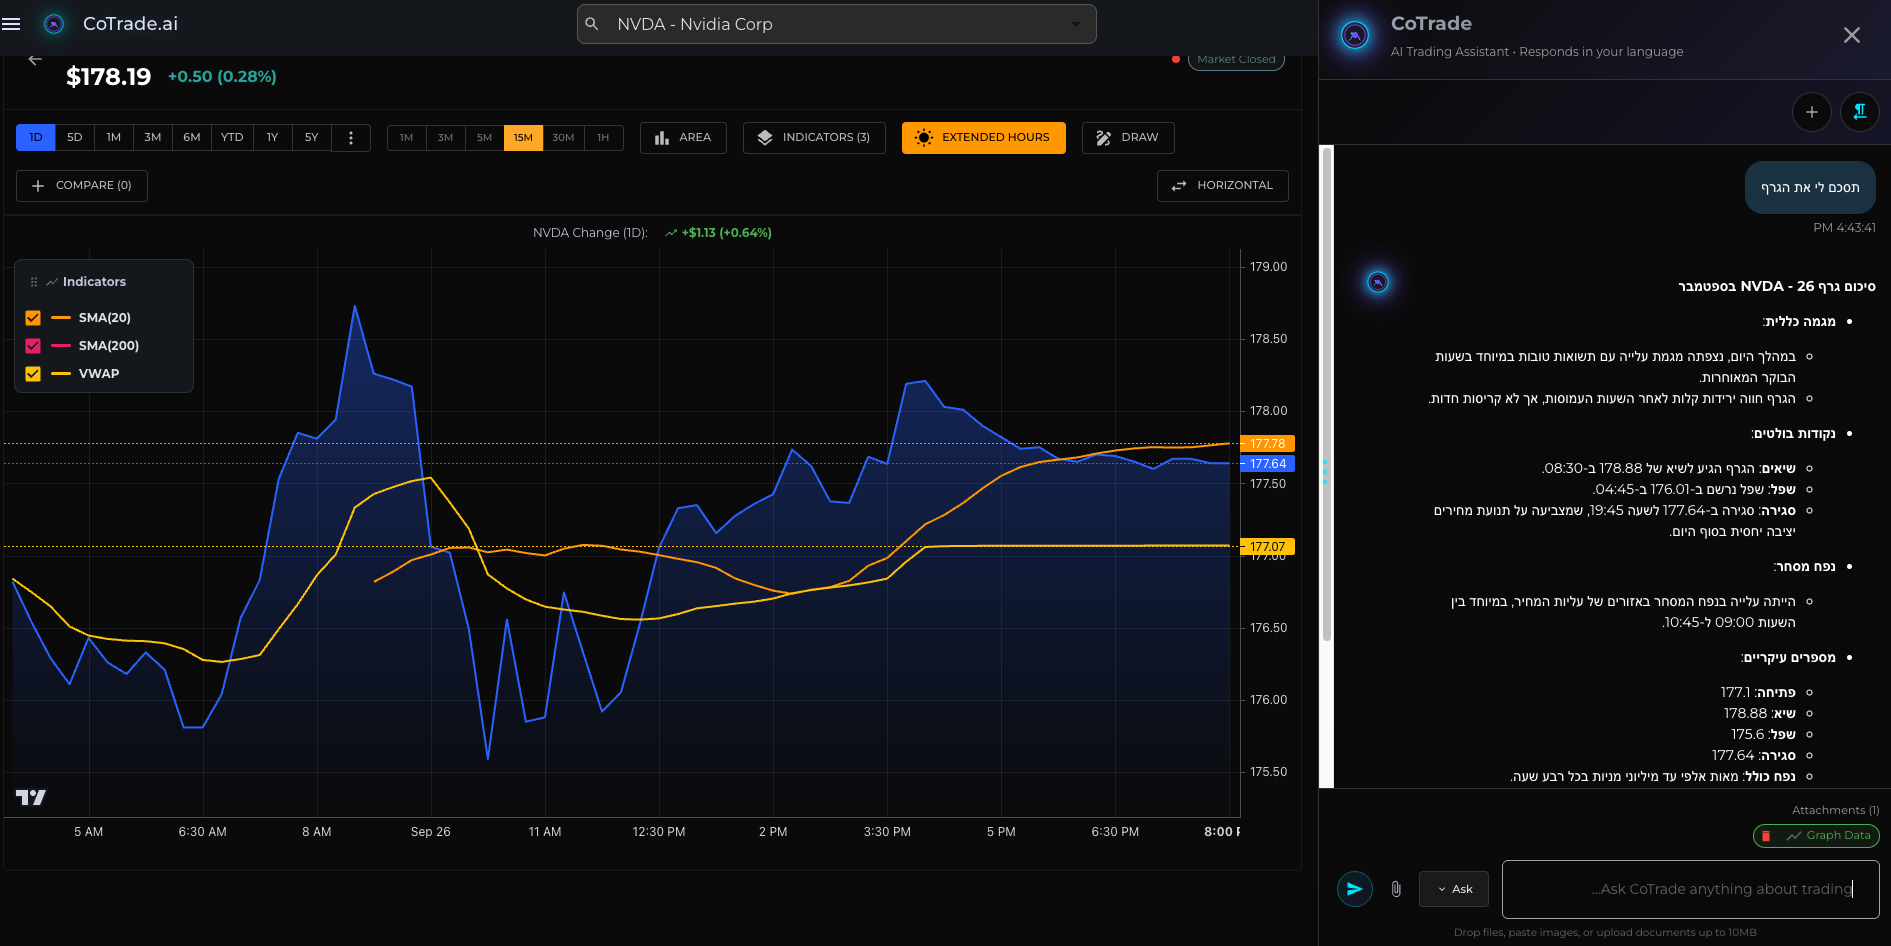The image size is (1891, 946).
Task: Choose the 30M interval
Action: click(x=563, y=138)
